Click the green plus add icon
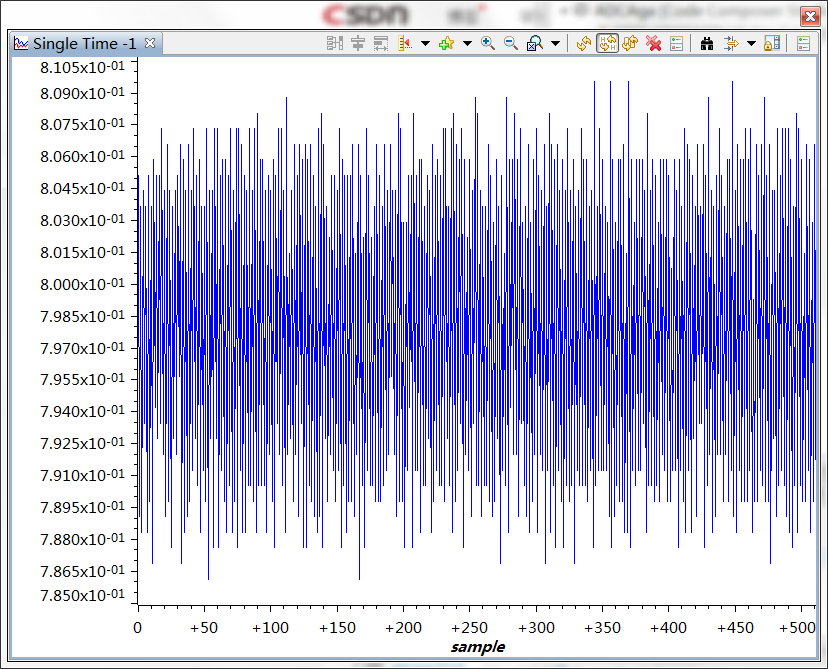 [446, 43]
